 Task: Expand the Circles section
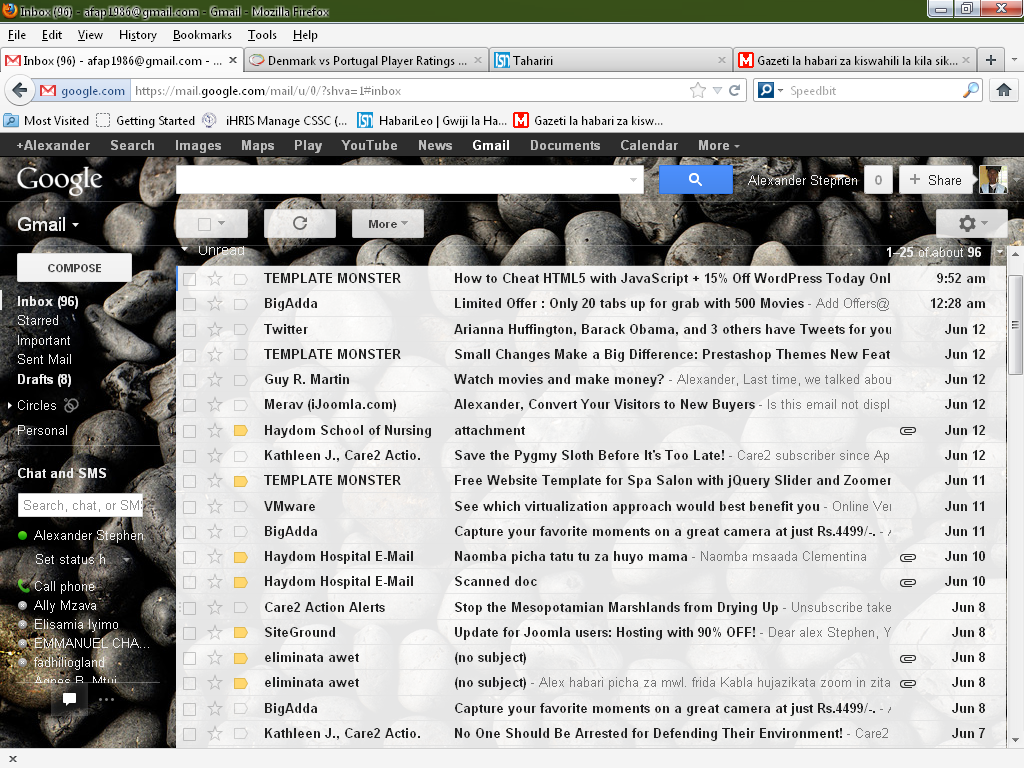tap(10, 406)
